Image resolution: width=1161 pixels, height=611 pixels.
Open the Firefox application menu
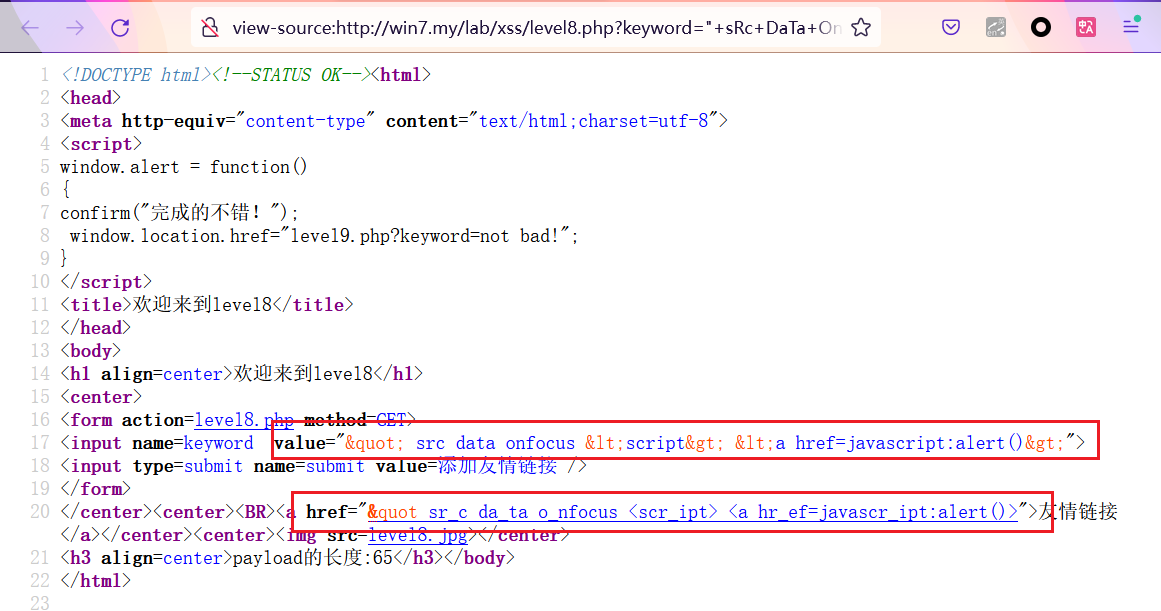pos(1131,28)
